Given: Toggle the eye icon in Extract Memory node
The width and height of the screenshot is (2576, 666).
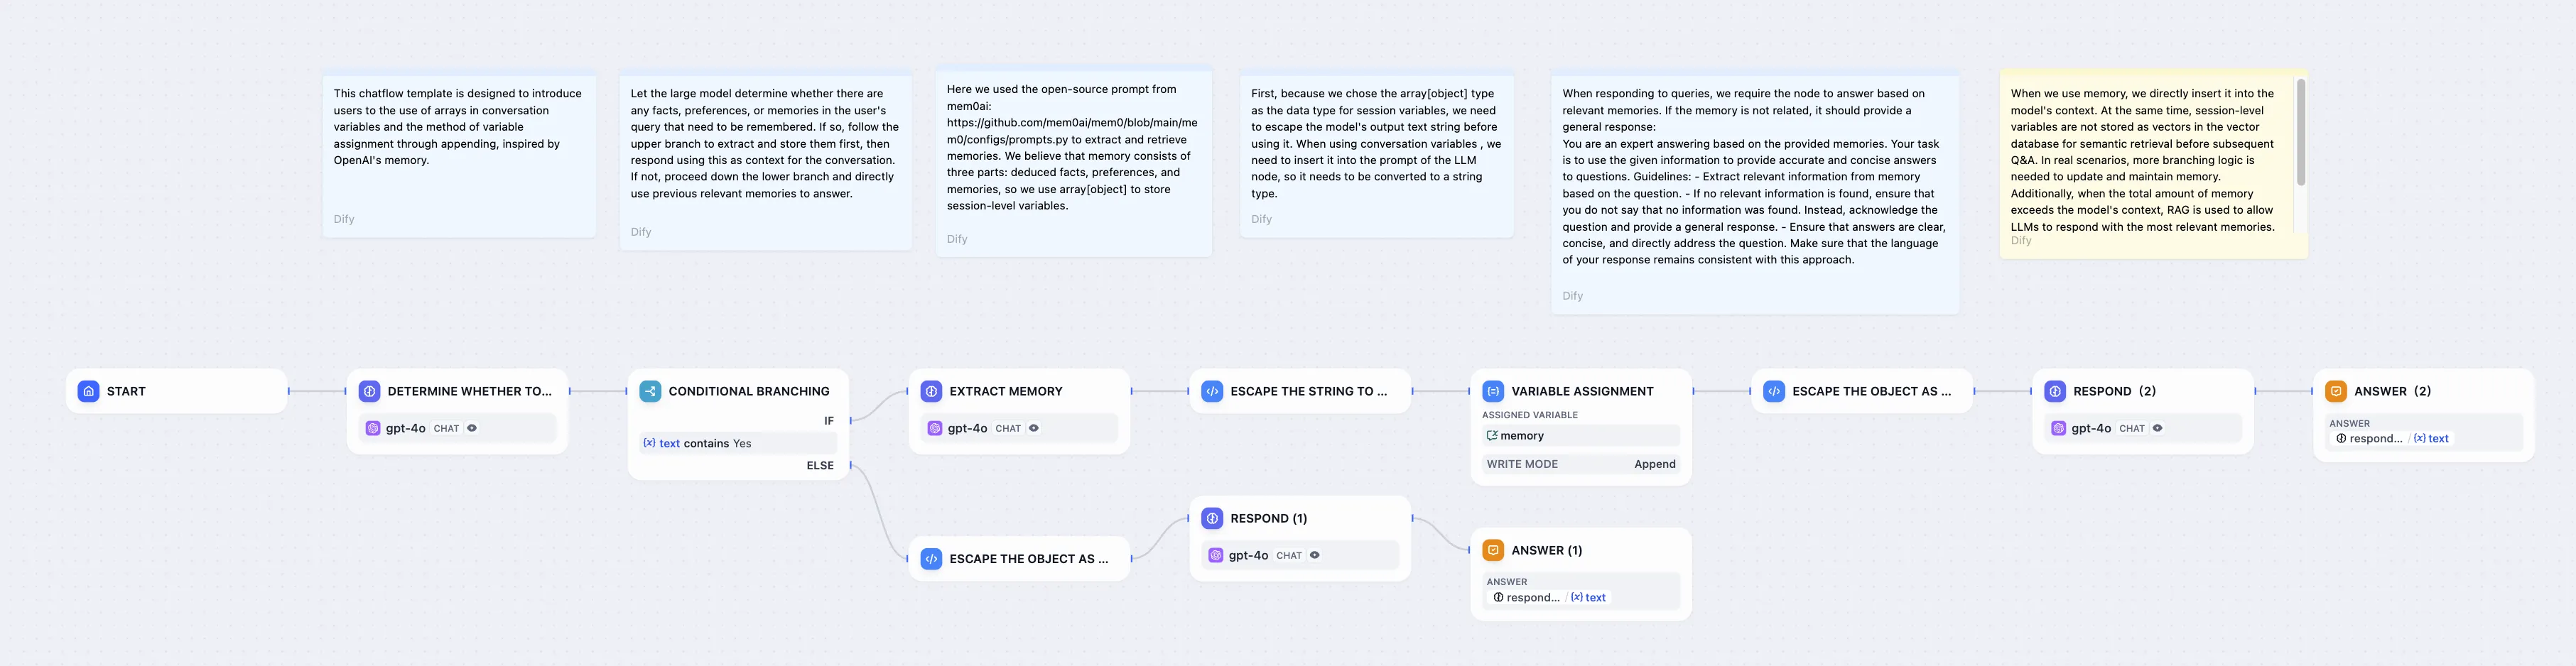Looking at the screenshot, I should pos(1034,428).
